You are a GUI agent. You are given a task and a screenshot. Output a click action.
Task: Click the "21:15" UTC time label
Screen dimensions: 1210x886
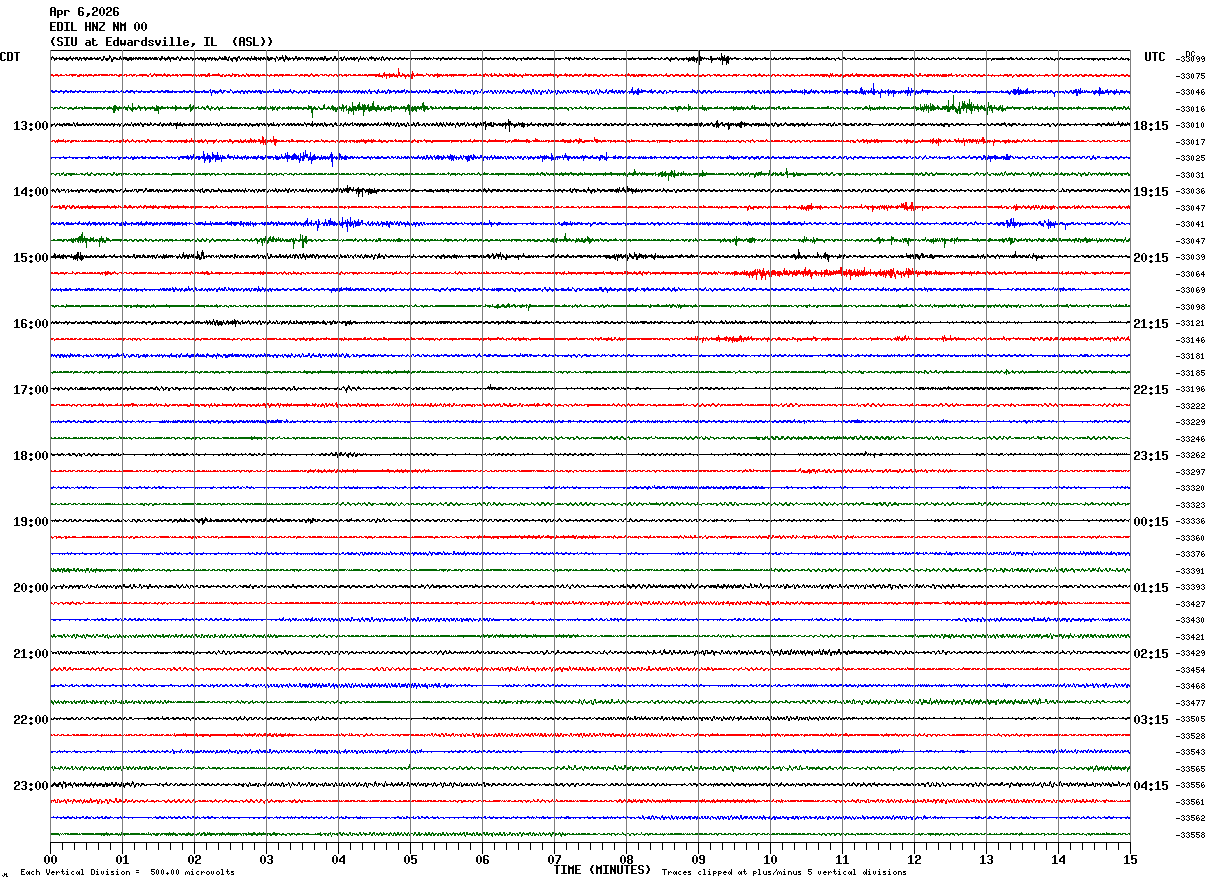click(1151, 324)
